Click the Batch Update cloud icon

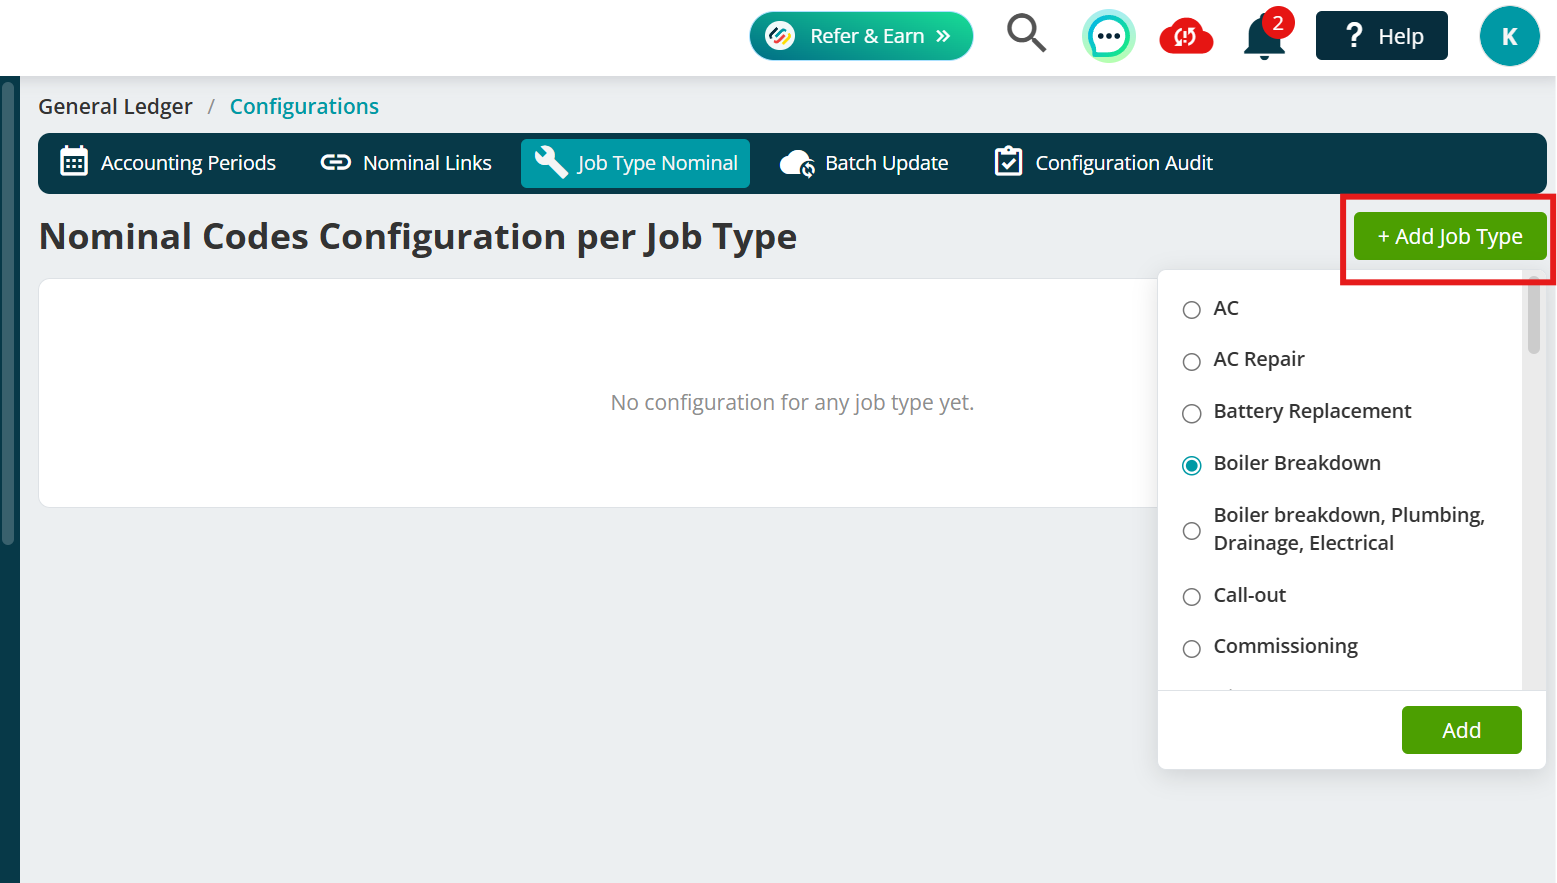tap(797, 163)
